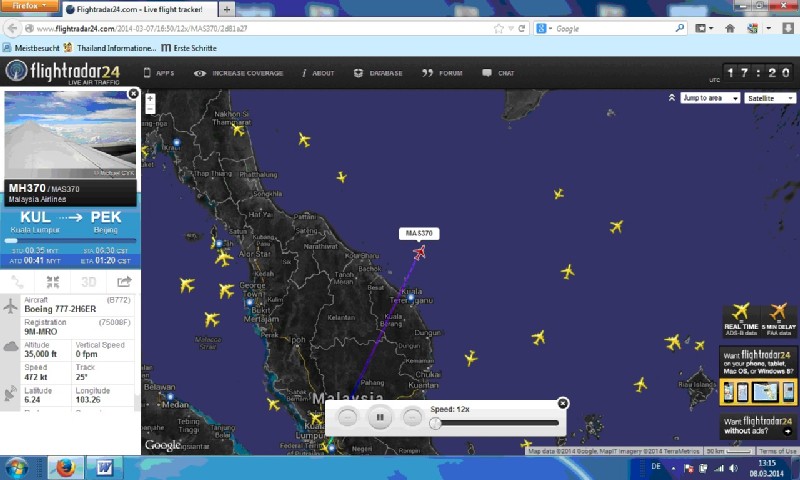Show the flight route icon in panel
This screenshot has width=800, height=480.
(17, 282)
